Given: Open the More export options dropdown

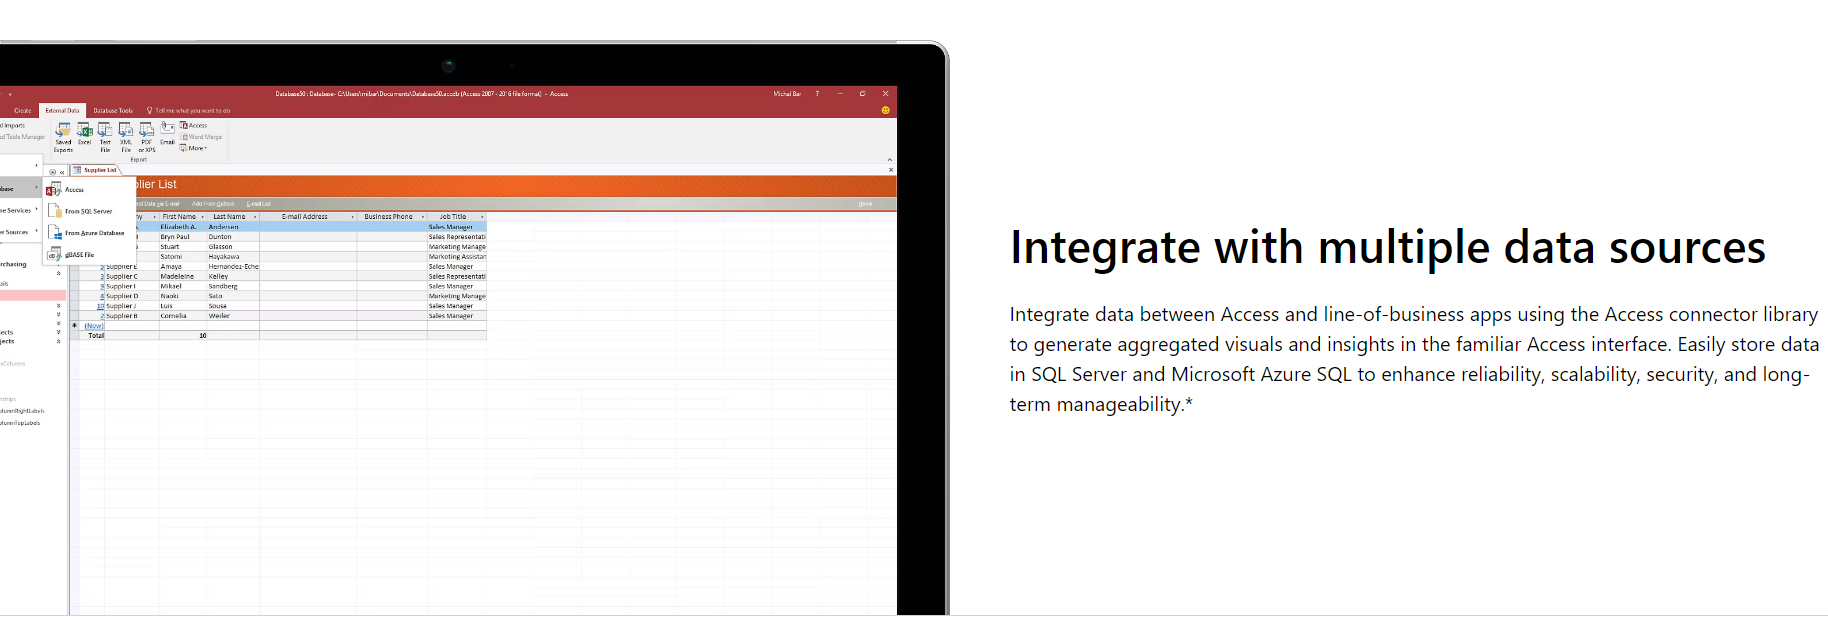Looking at the screenshot, I should (x=194, y=148).
